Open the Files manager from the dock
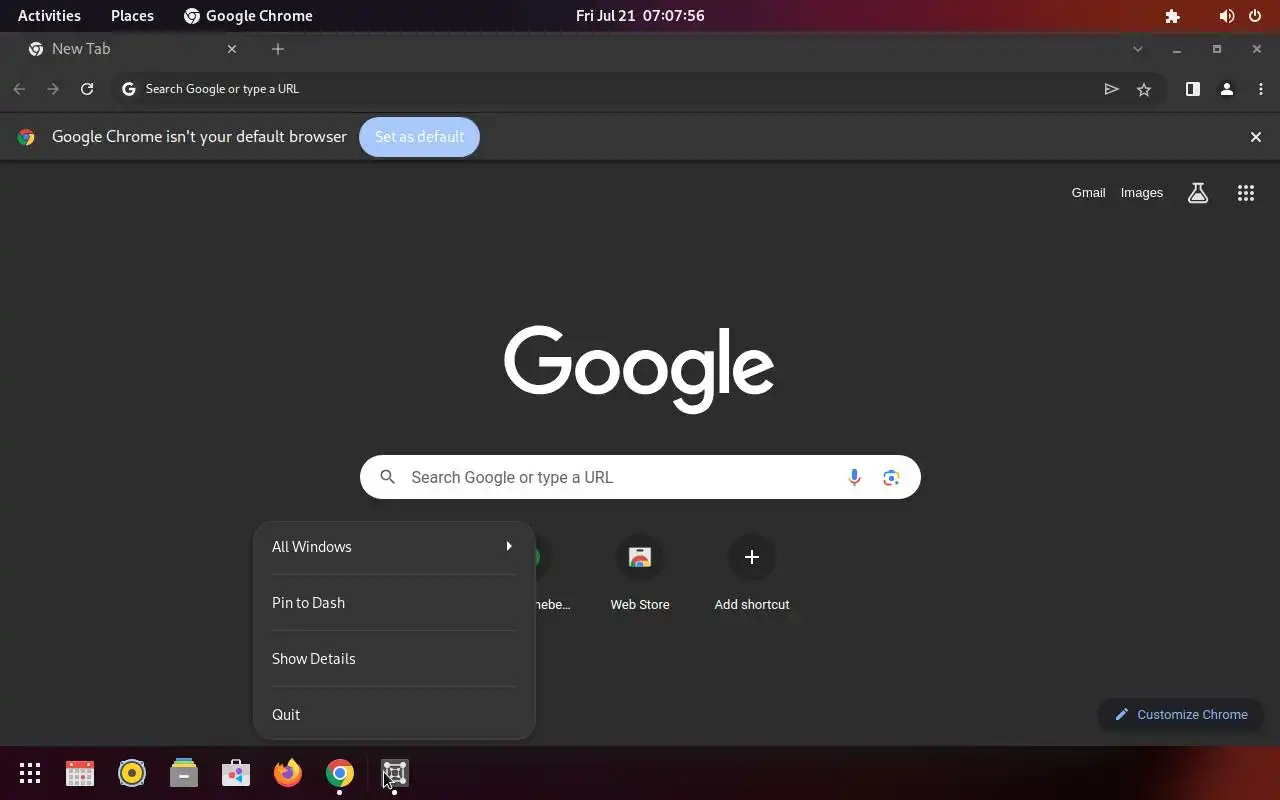The width and height of the screenshot is (1280, 800). point(184,773)
